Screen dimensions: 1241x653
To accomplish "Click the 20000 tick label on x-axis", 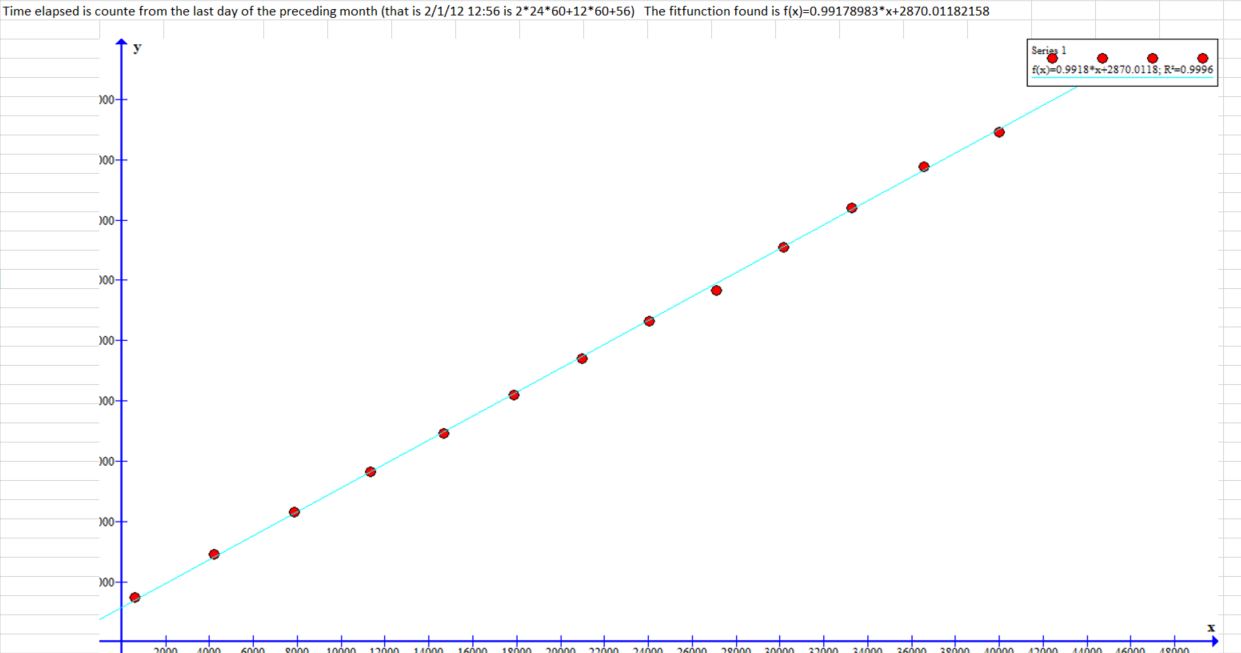I will [561, 648].
